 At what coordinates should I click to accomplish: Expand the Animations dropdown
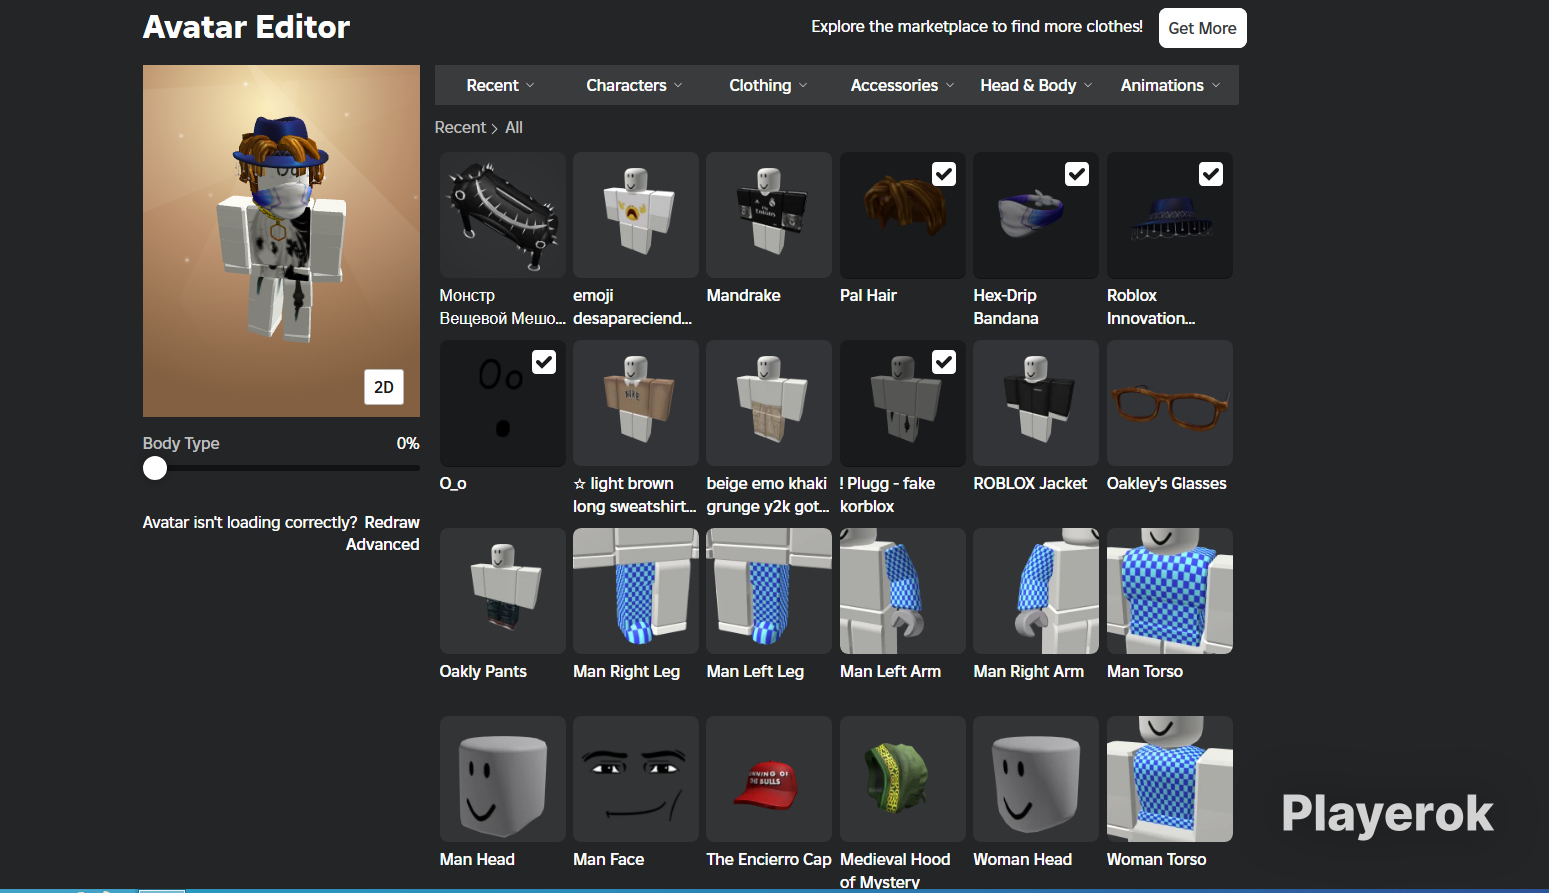point(1170,85)
